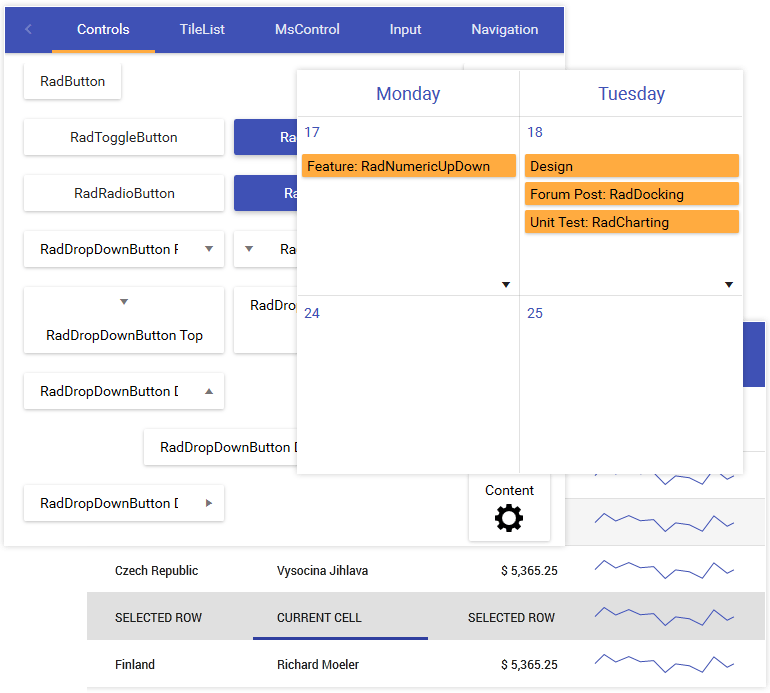Click the sparkline chart in the Finland row

[x=664, y=663]
